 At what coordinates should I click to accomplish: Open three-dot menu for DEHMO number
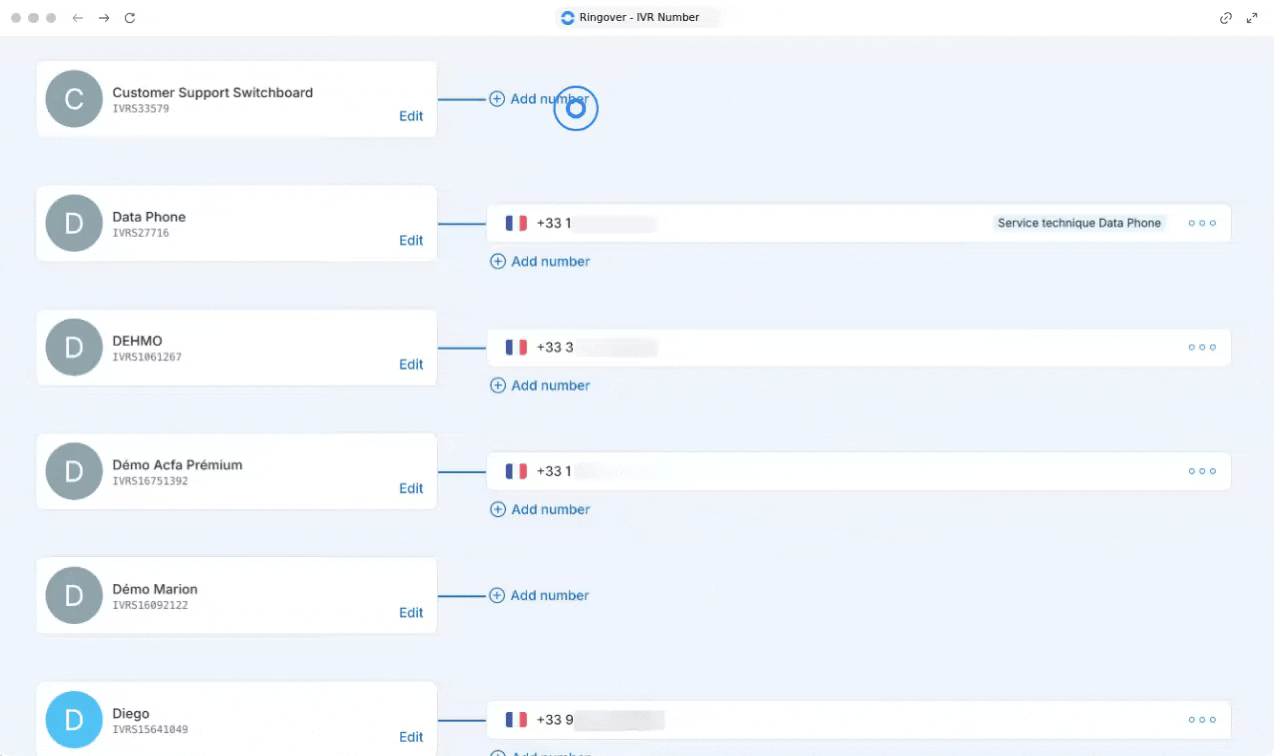pyautogui.click(x=1202, y=347)
